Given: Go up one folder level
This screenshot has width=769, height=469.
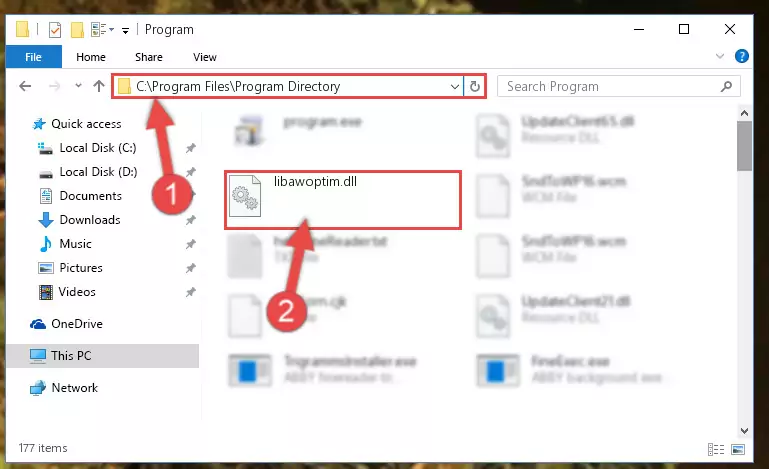Looking at the screenshot, I should click(x=99, y=86).
